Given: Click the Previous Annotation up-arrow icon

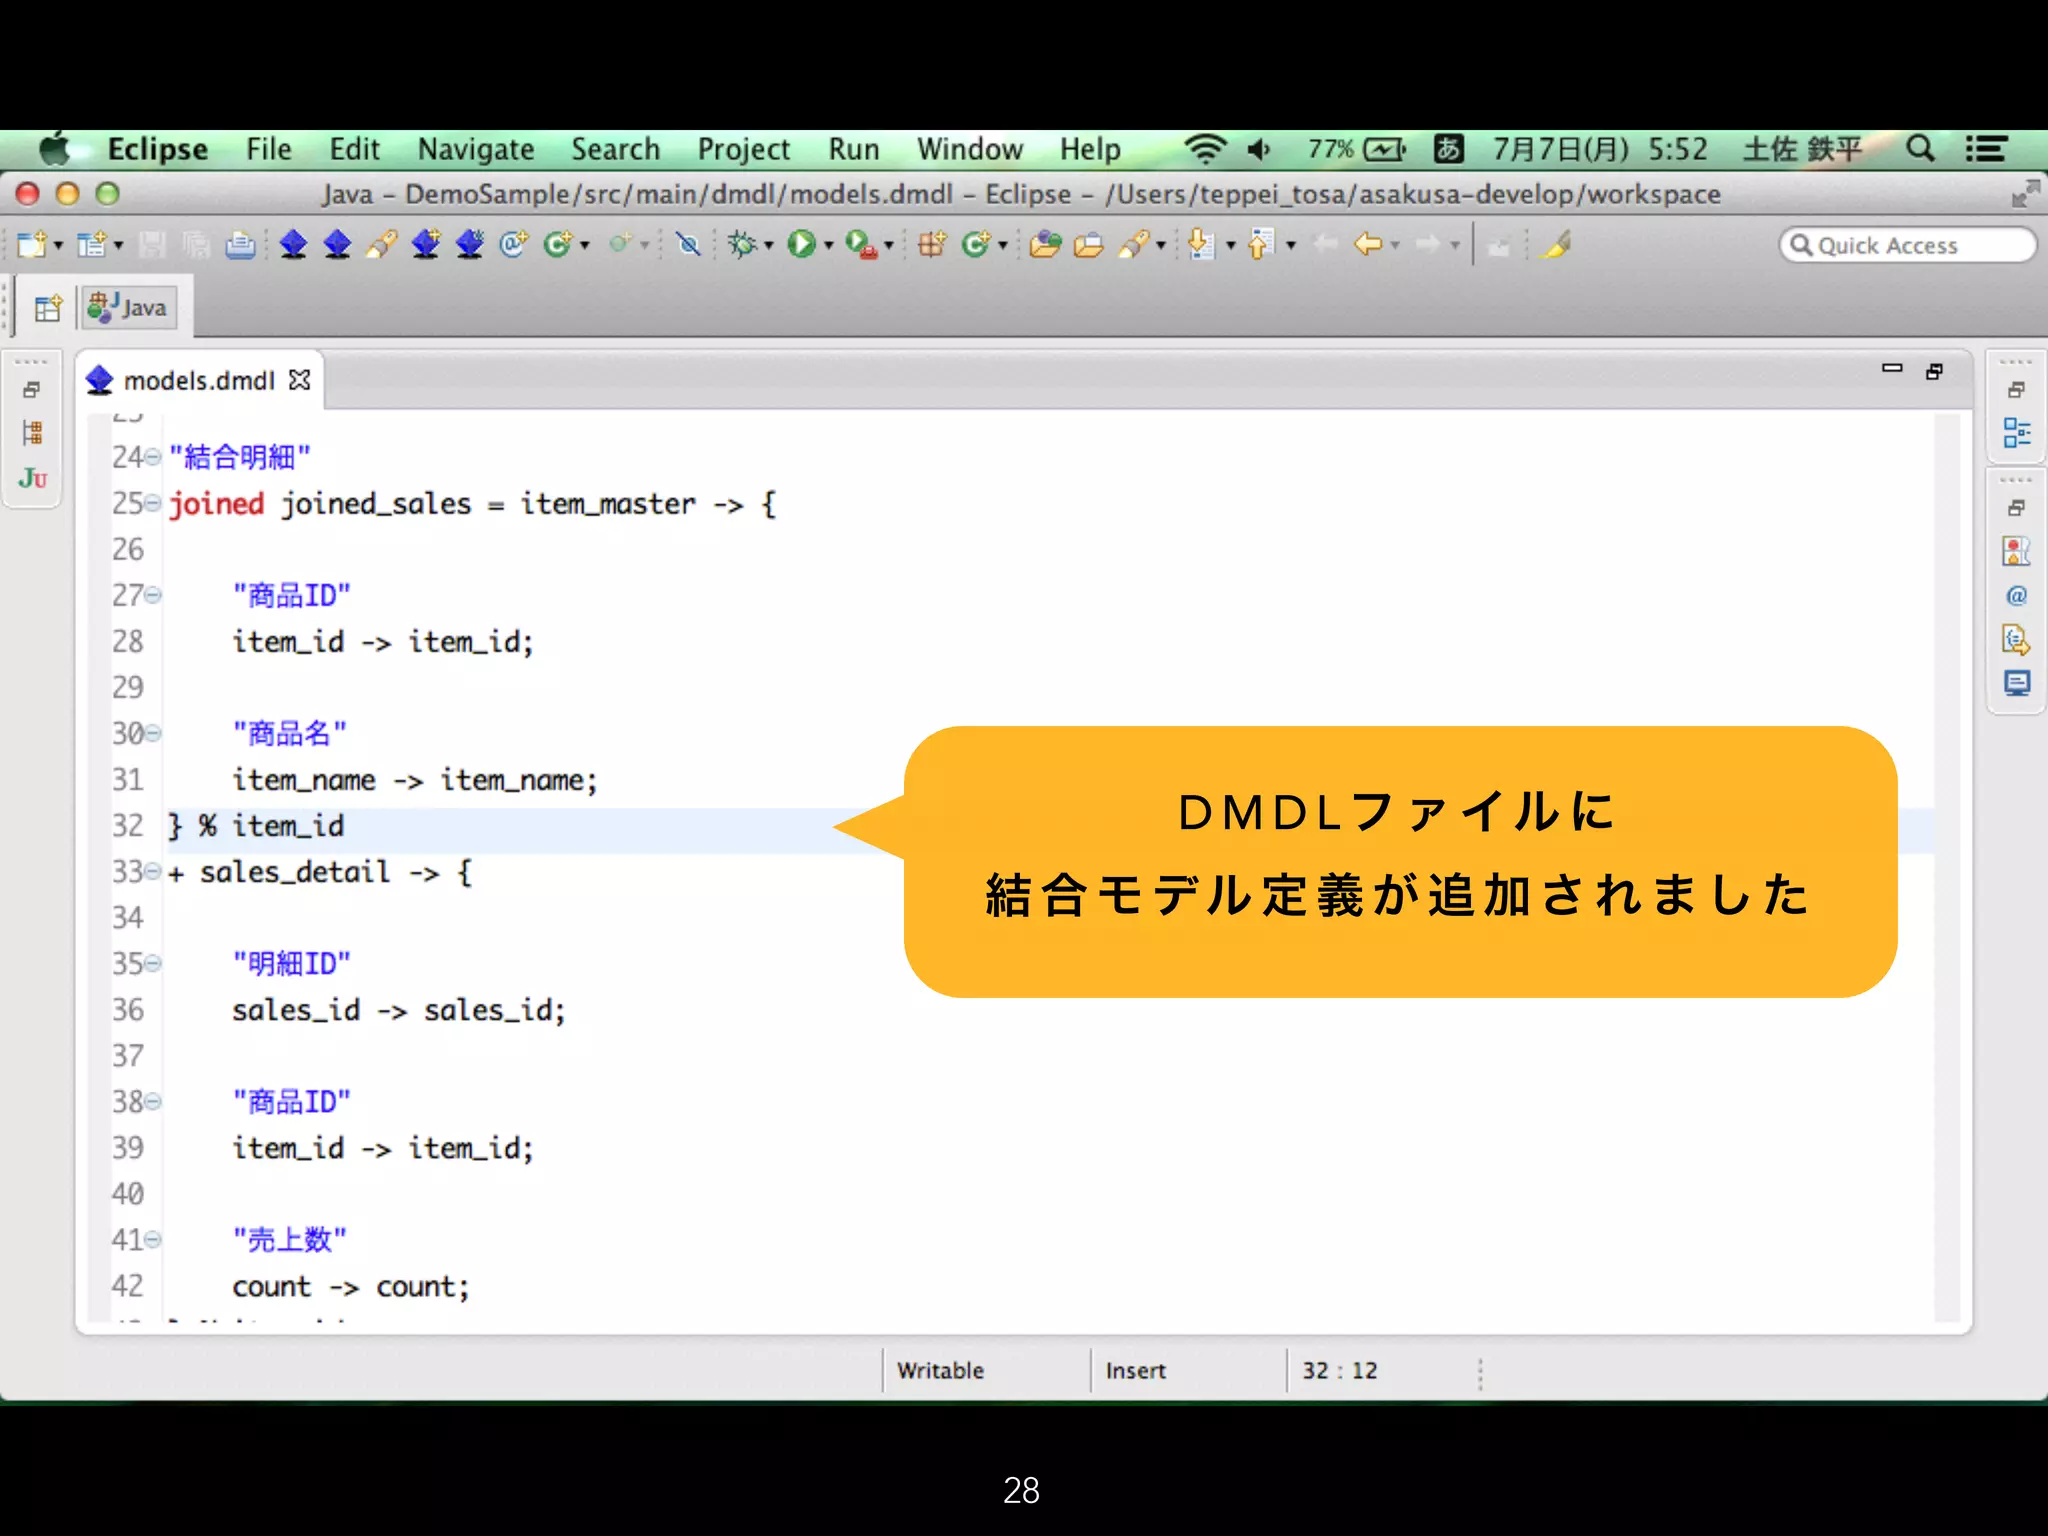Looking at the screenshot, I should [x=1261, y=244].
